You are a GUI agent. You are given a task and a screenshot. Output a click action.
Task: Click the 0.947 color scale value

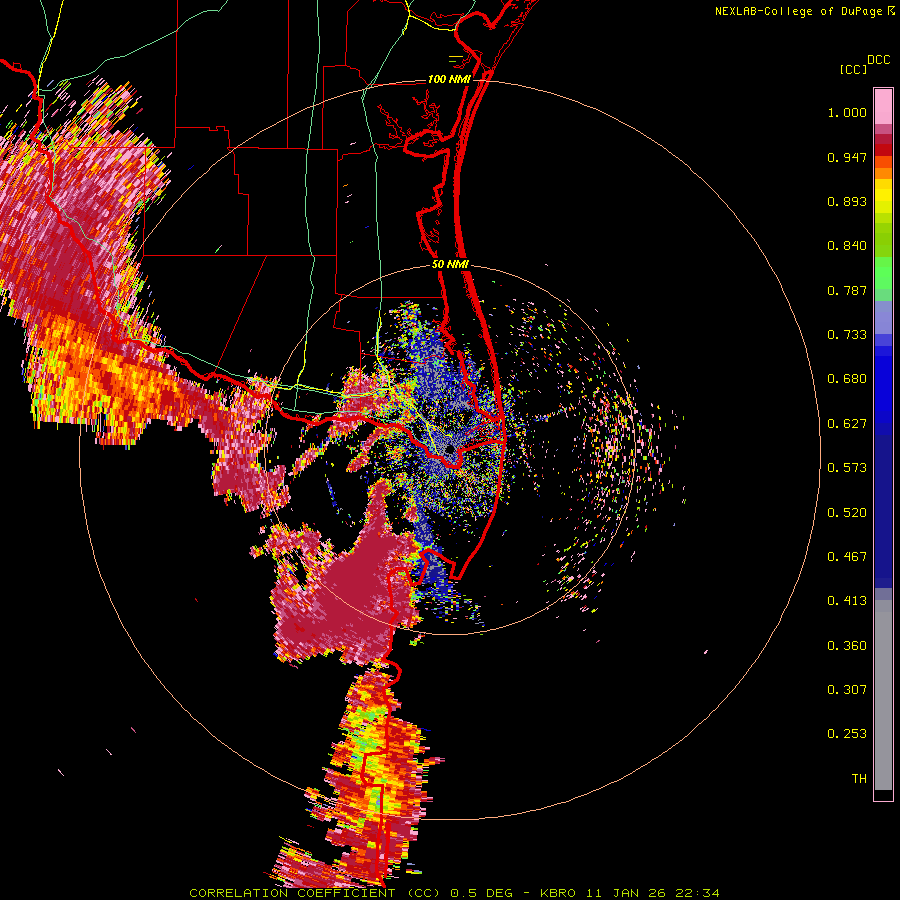[x=847, y=157]
